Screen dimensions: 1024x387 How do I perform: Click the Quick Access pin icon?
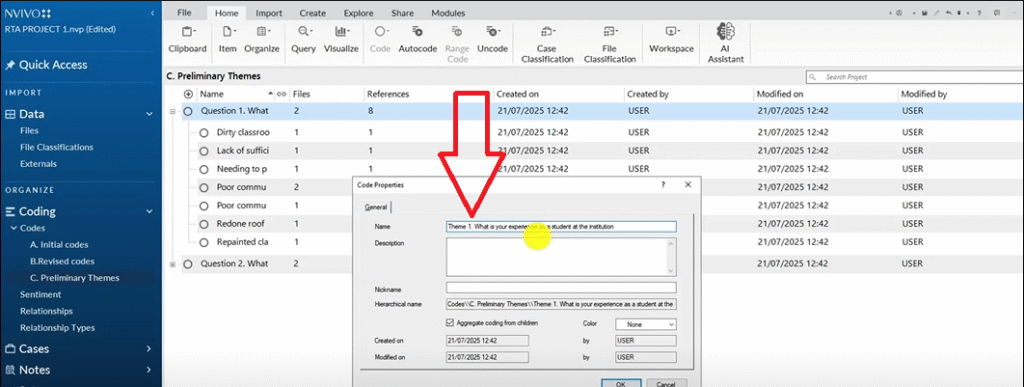(x=10, y=65)
